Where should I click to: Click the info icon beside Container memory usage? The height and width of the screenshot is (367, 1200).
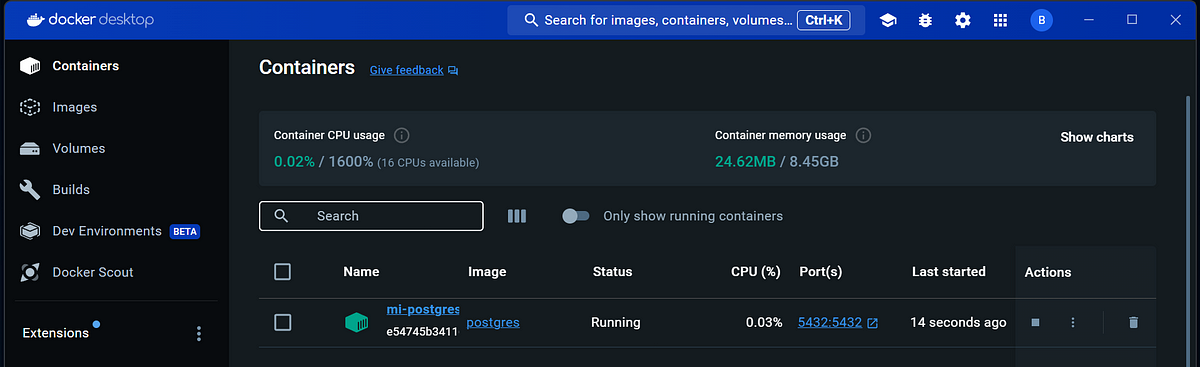tap(863, 135)
